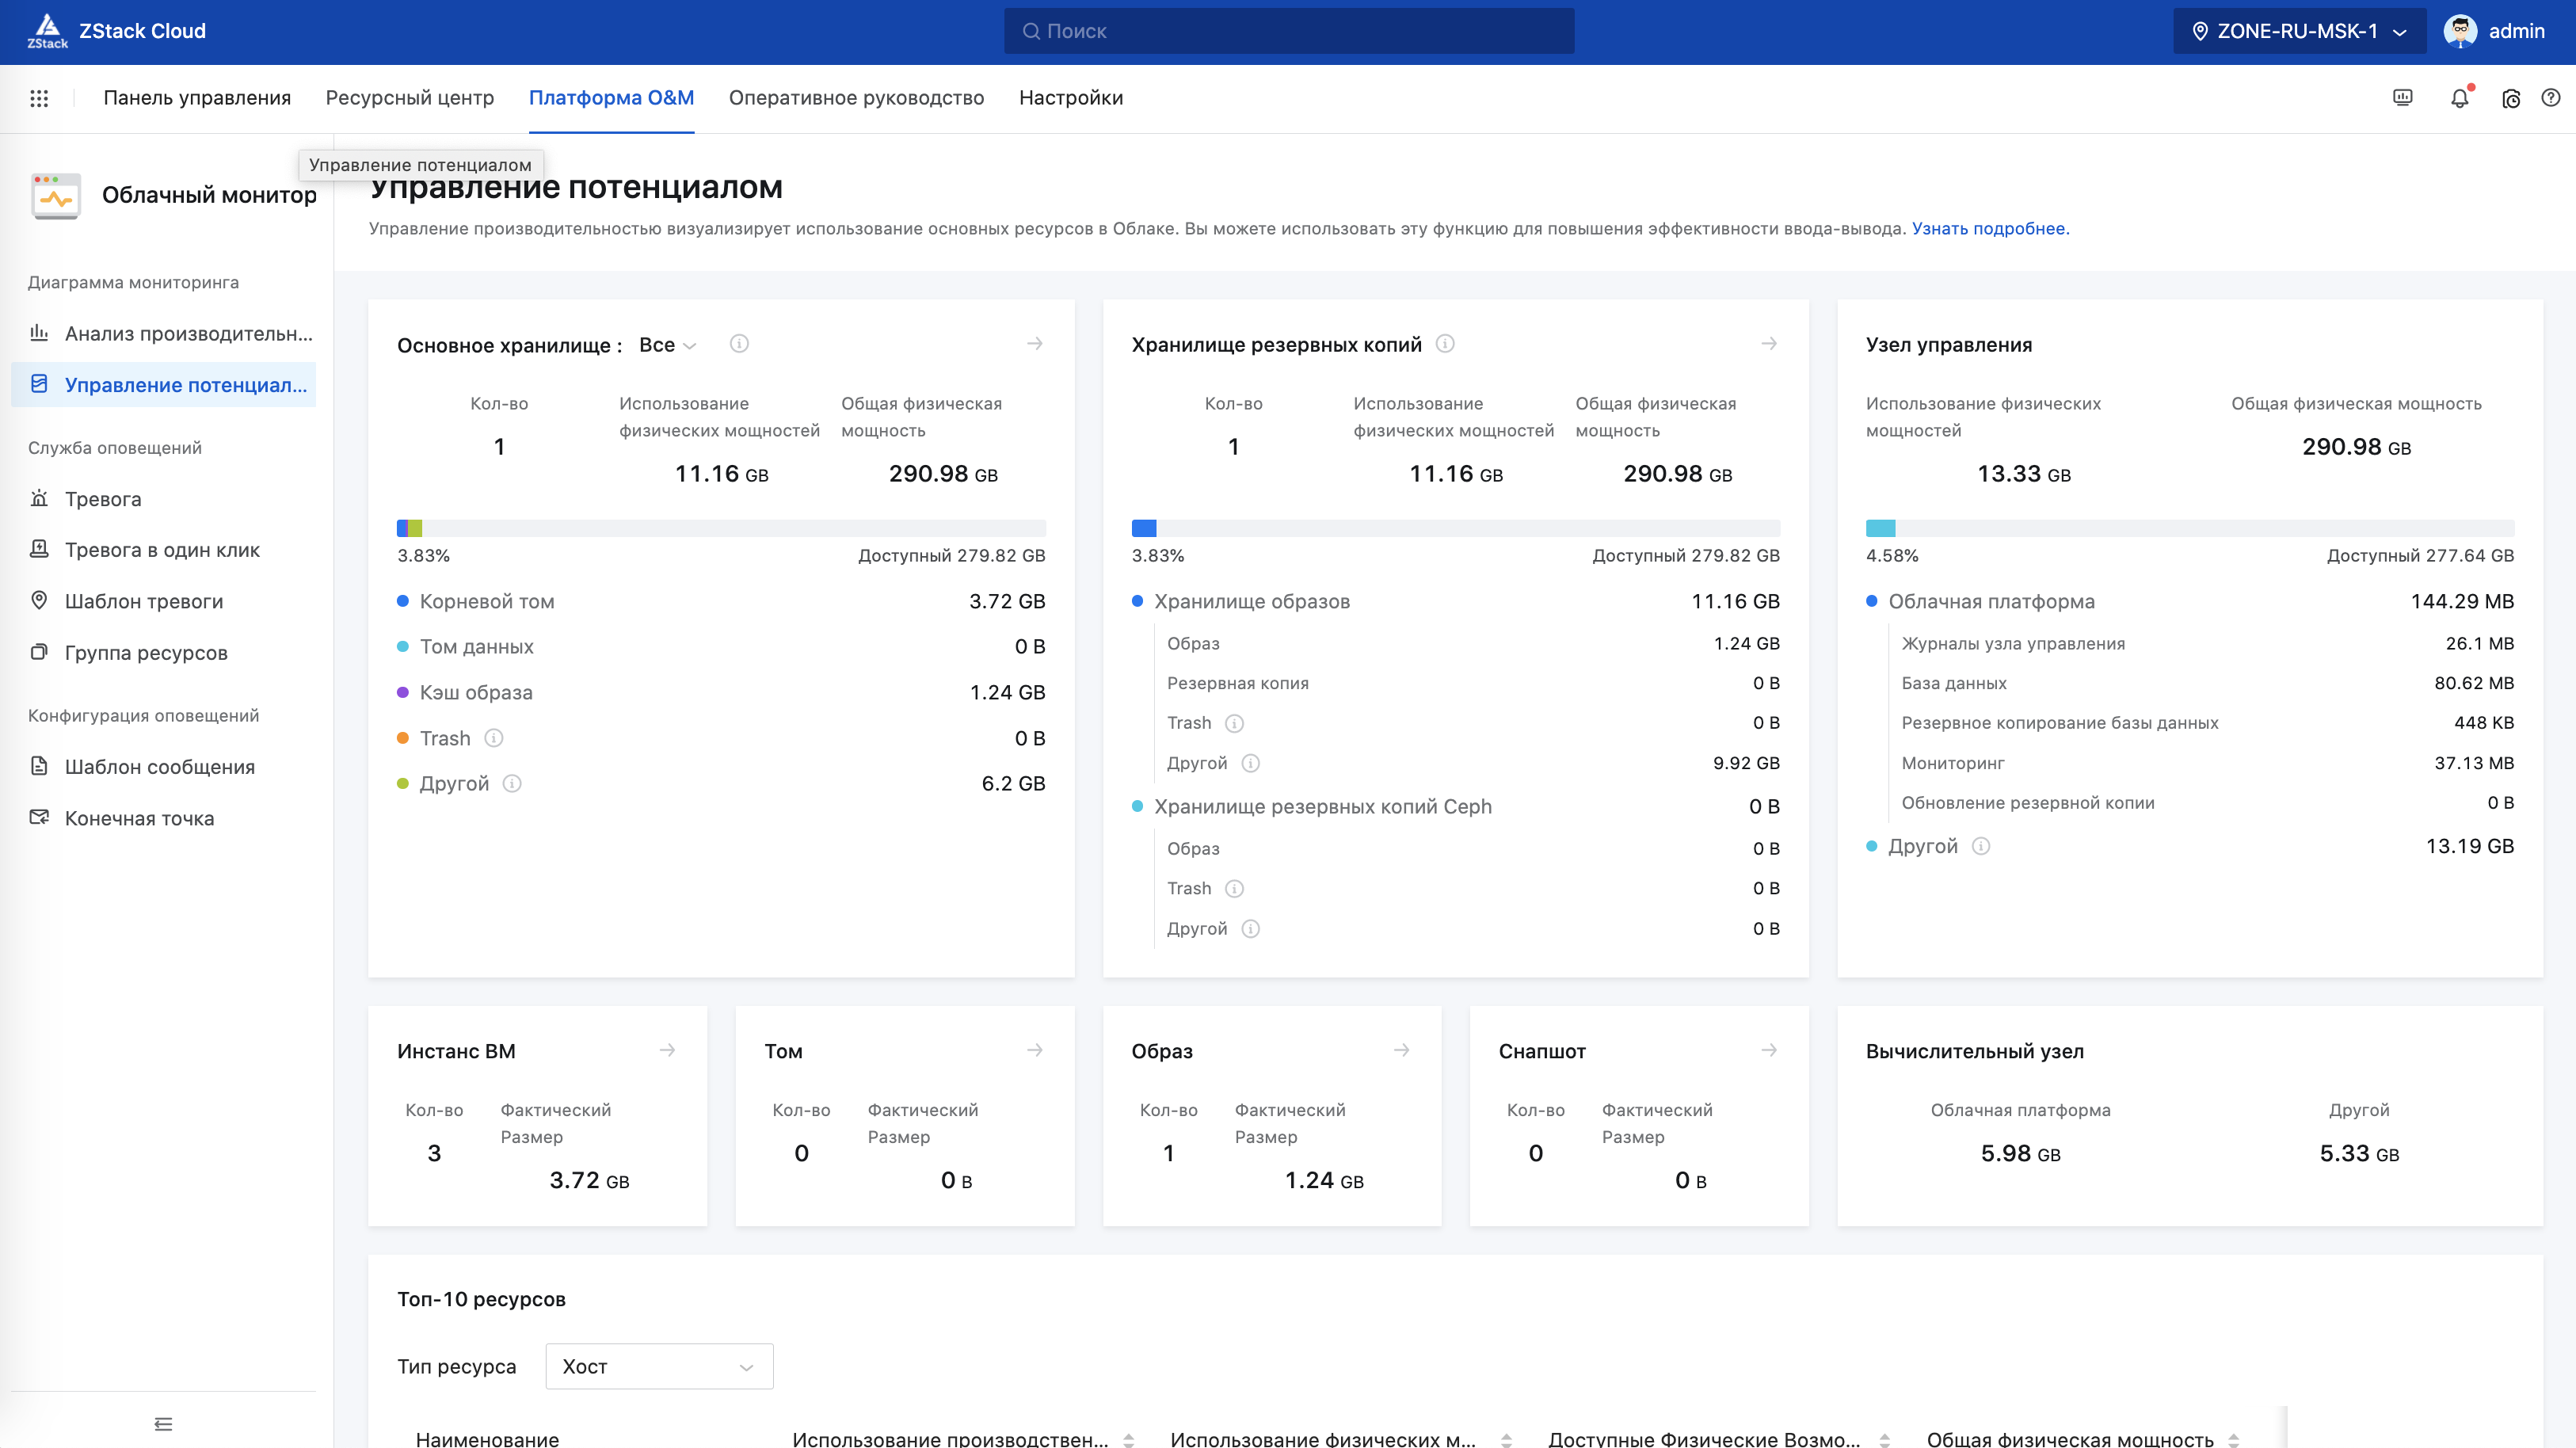Open the Тревога в один клик sidebar item

pos(163,550)
